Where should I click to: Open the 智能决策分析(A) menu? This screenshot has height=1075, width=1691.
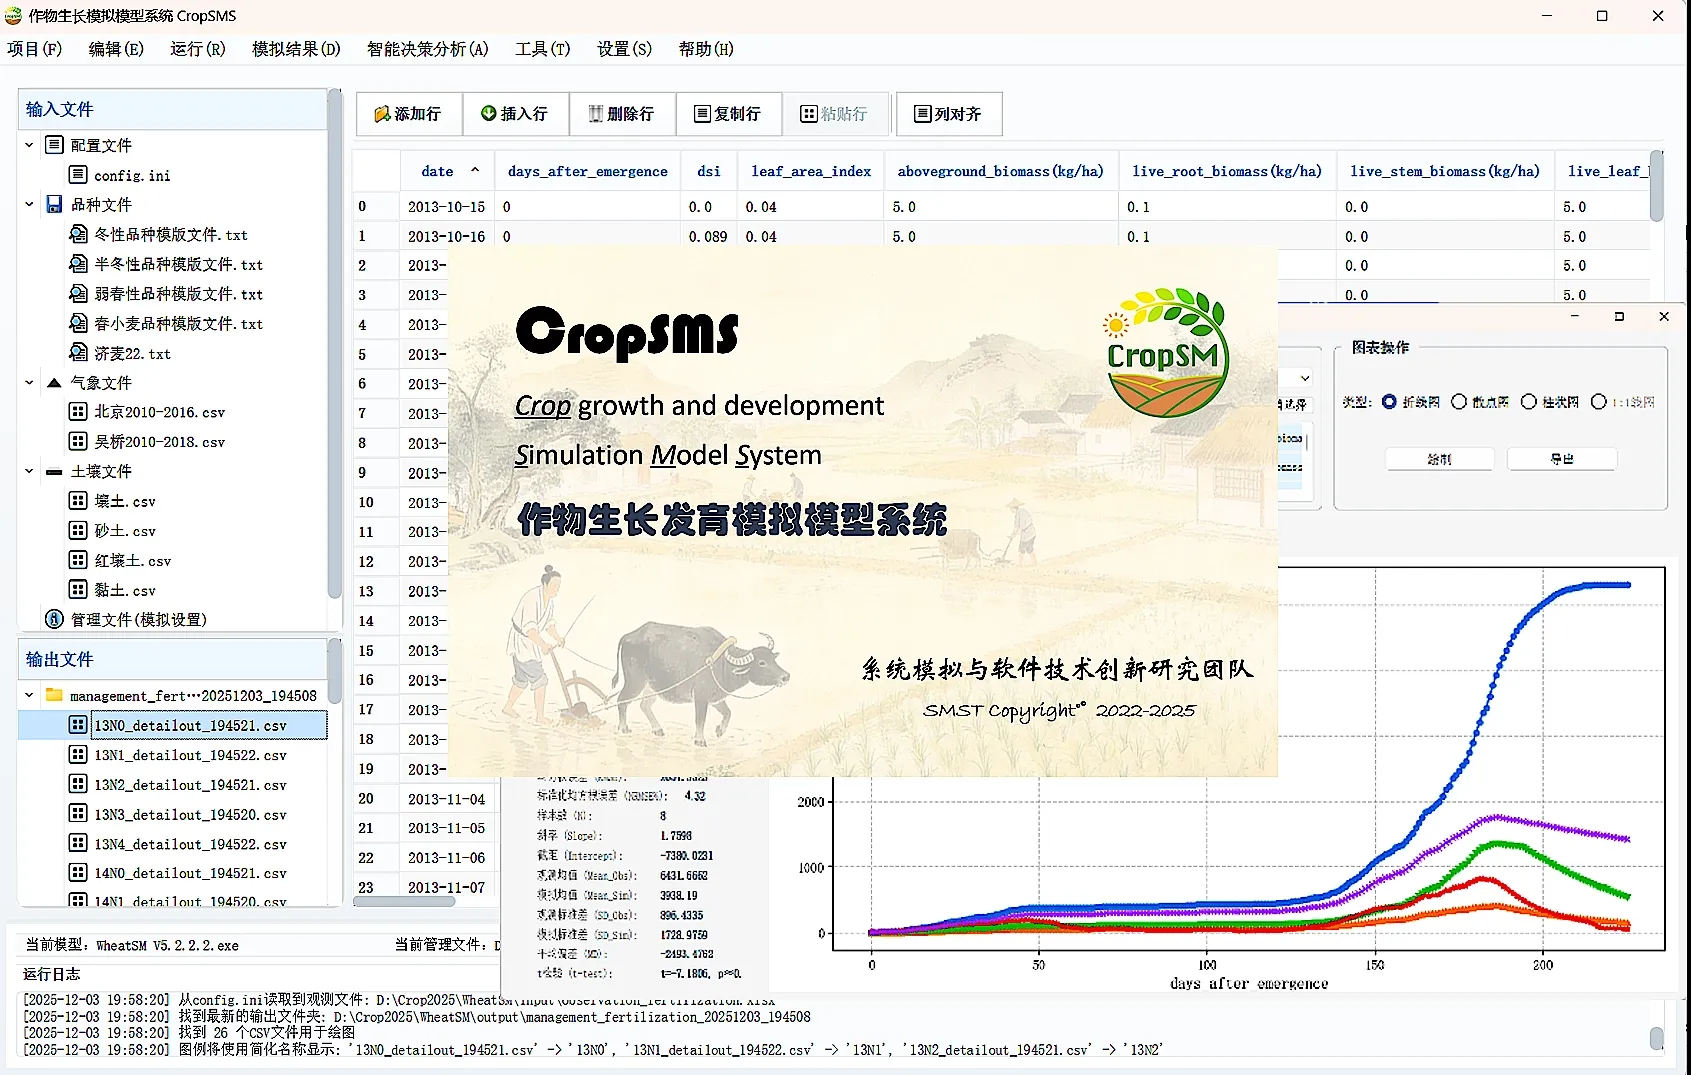pos(427,49)
